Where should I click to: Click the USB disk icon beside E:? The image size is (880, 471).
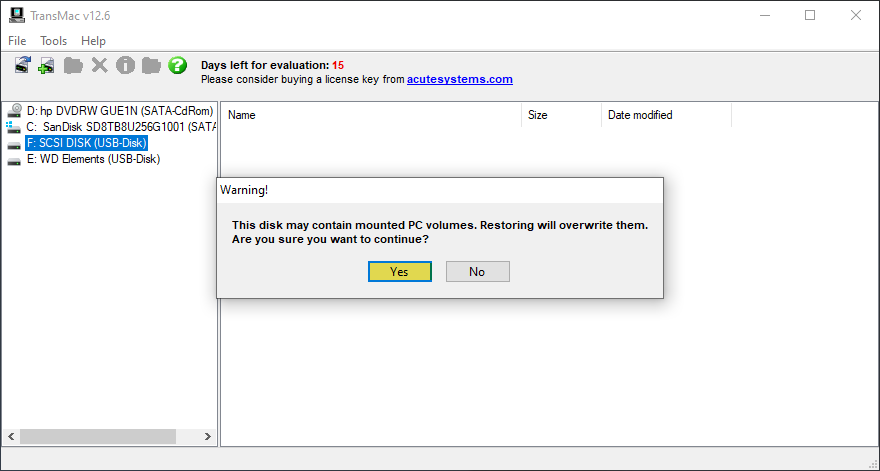[15, 161]
